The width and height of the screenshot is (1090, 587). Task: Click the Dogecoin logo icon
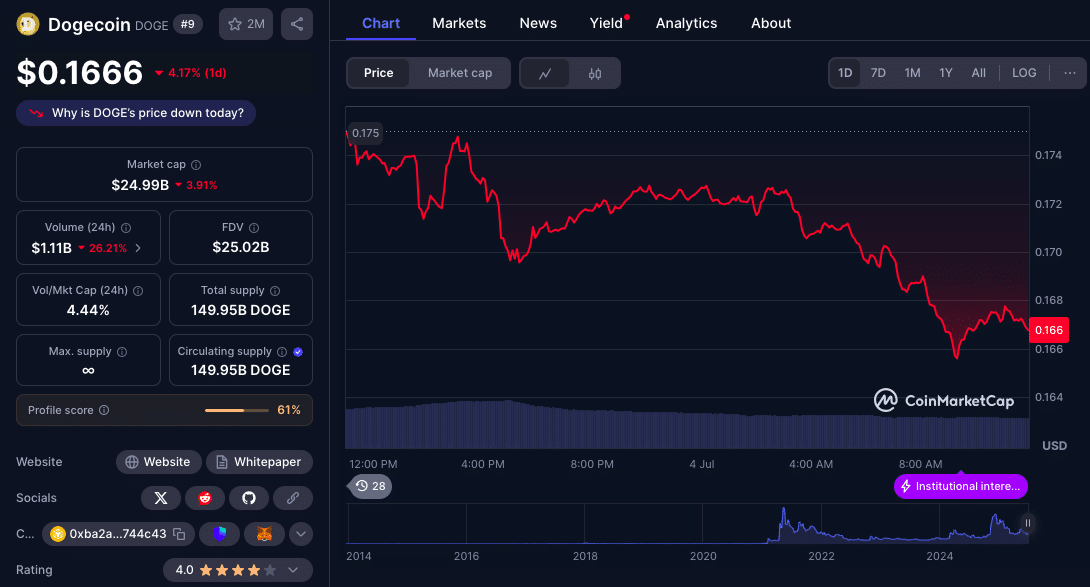click(28, 24)
